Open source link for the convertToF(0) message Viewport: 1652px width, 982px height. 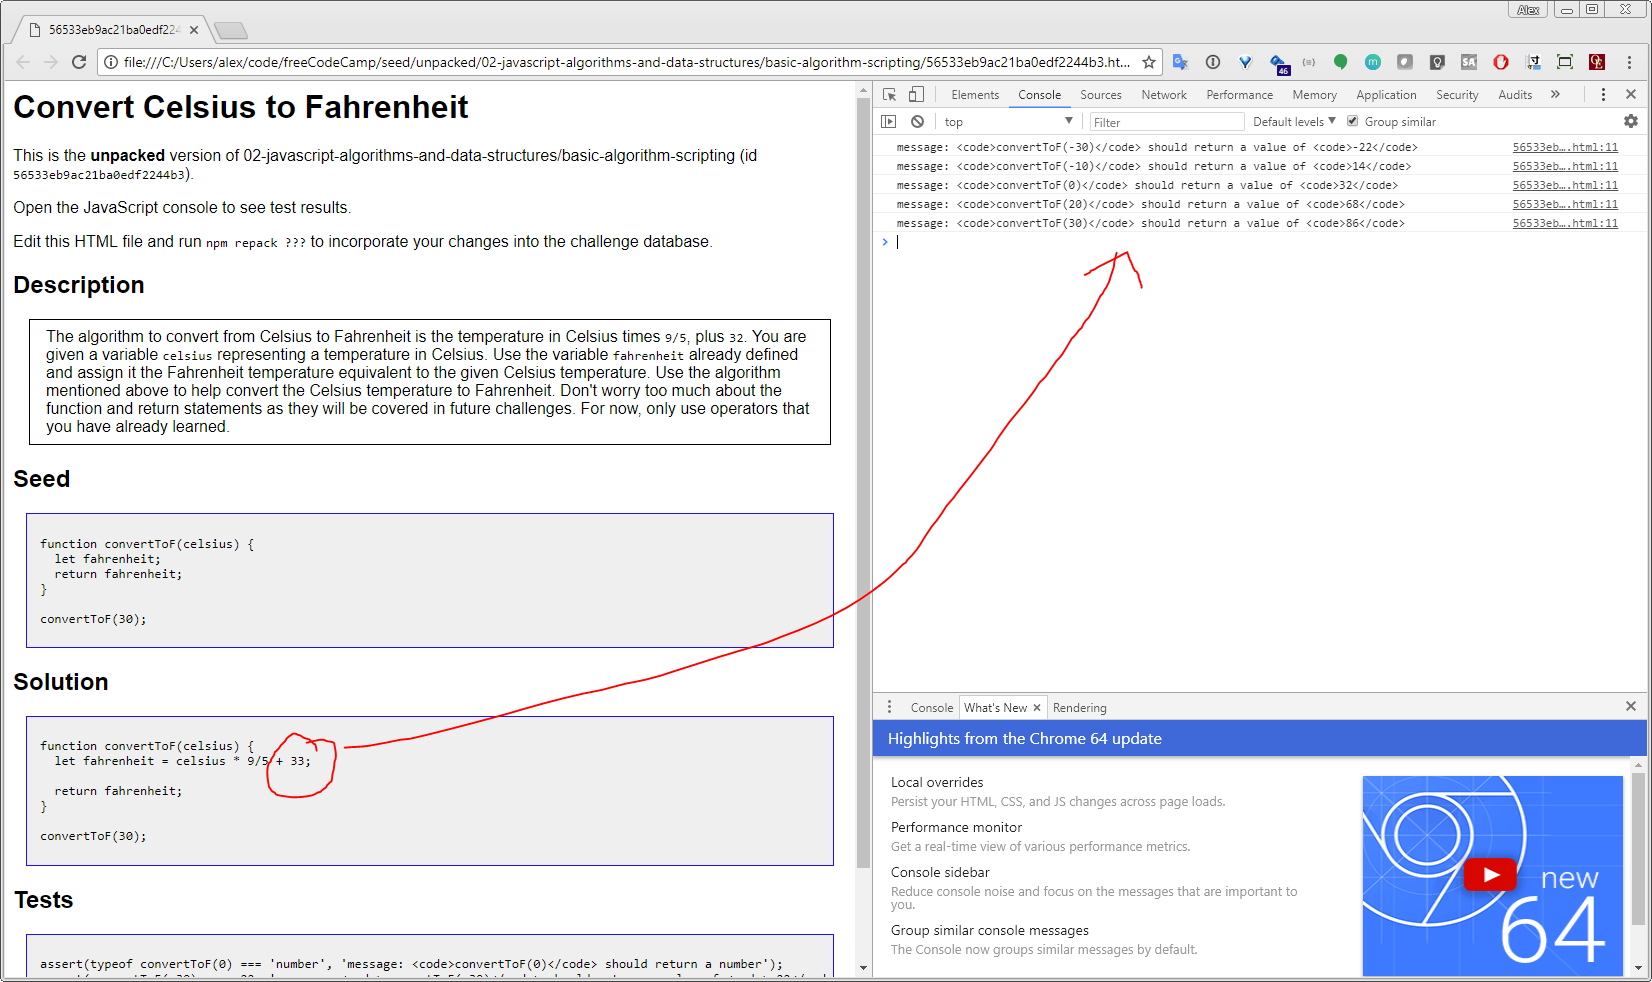click(1565, 185)
